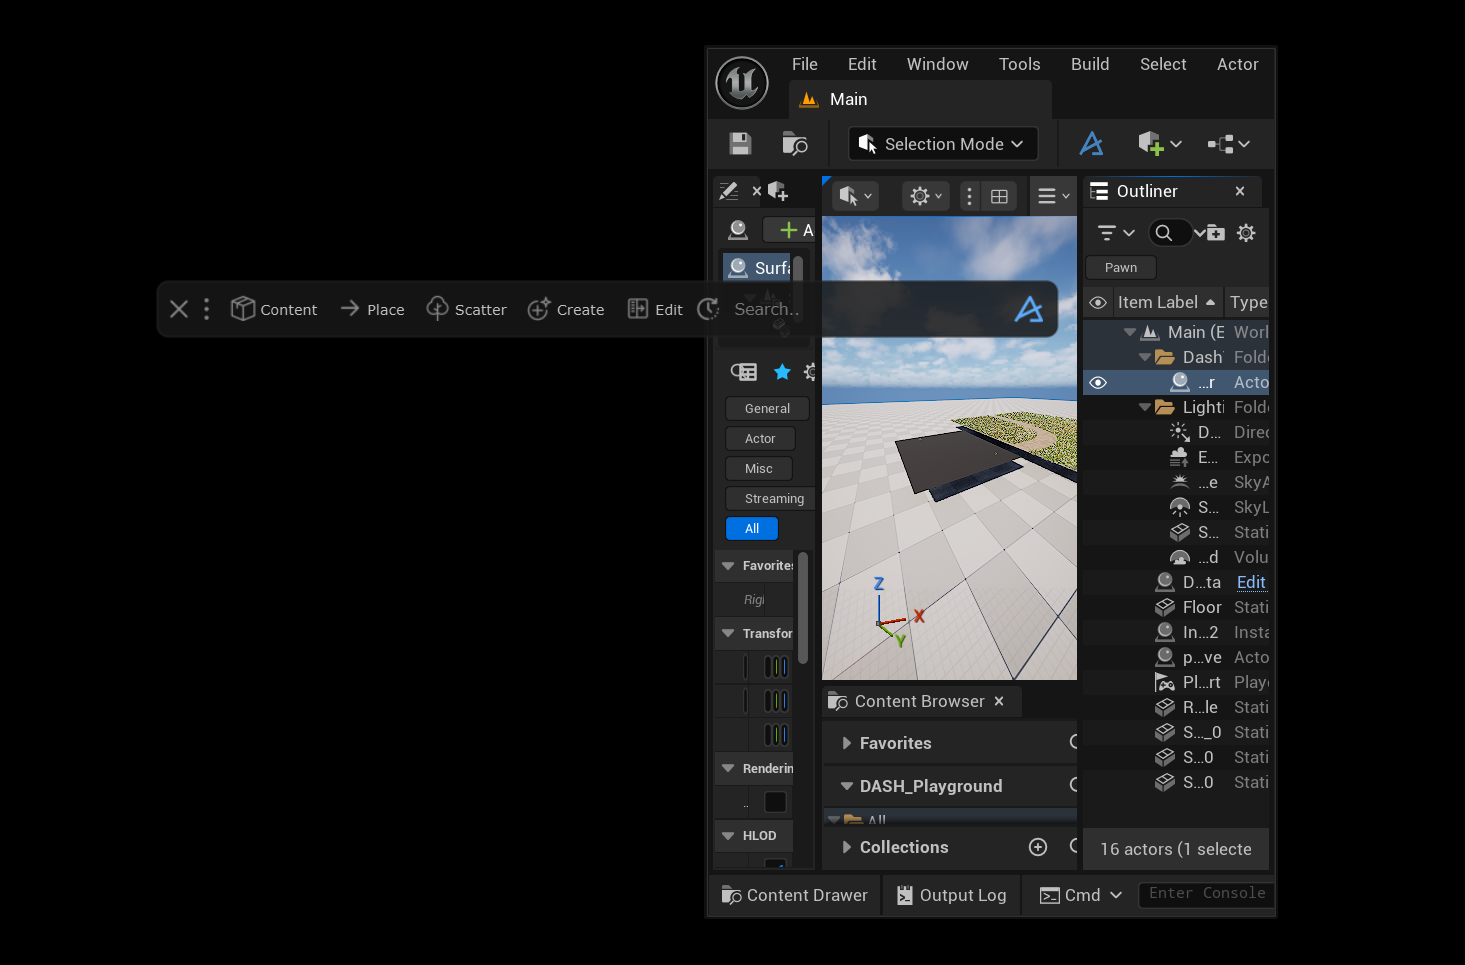Toggle the checkbox under the Rendering section
Image resolution: width=1465 pixels, height=965 pixels.
tap(775, 802)
